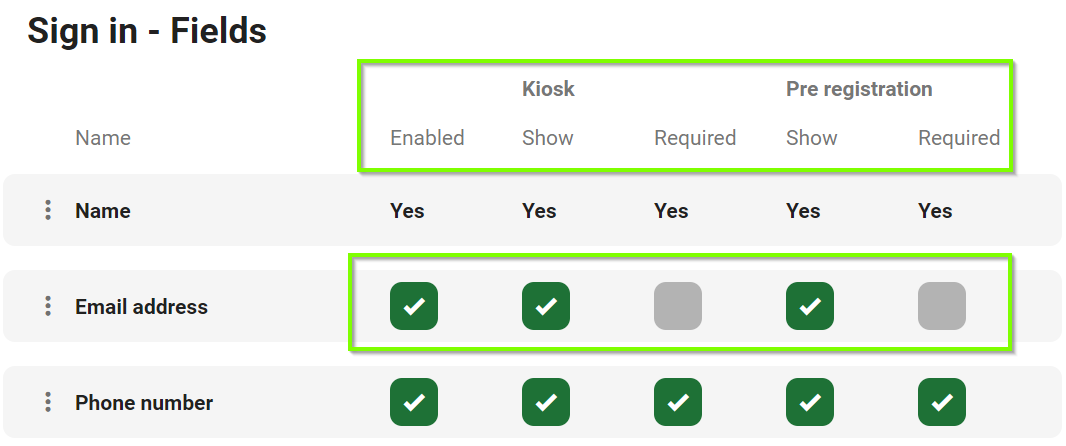Screen dimensions: 1066x446
Task: Uncheck Enabled for Email address
Action: click(x=414, y=306)
